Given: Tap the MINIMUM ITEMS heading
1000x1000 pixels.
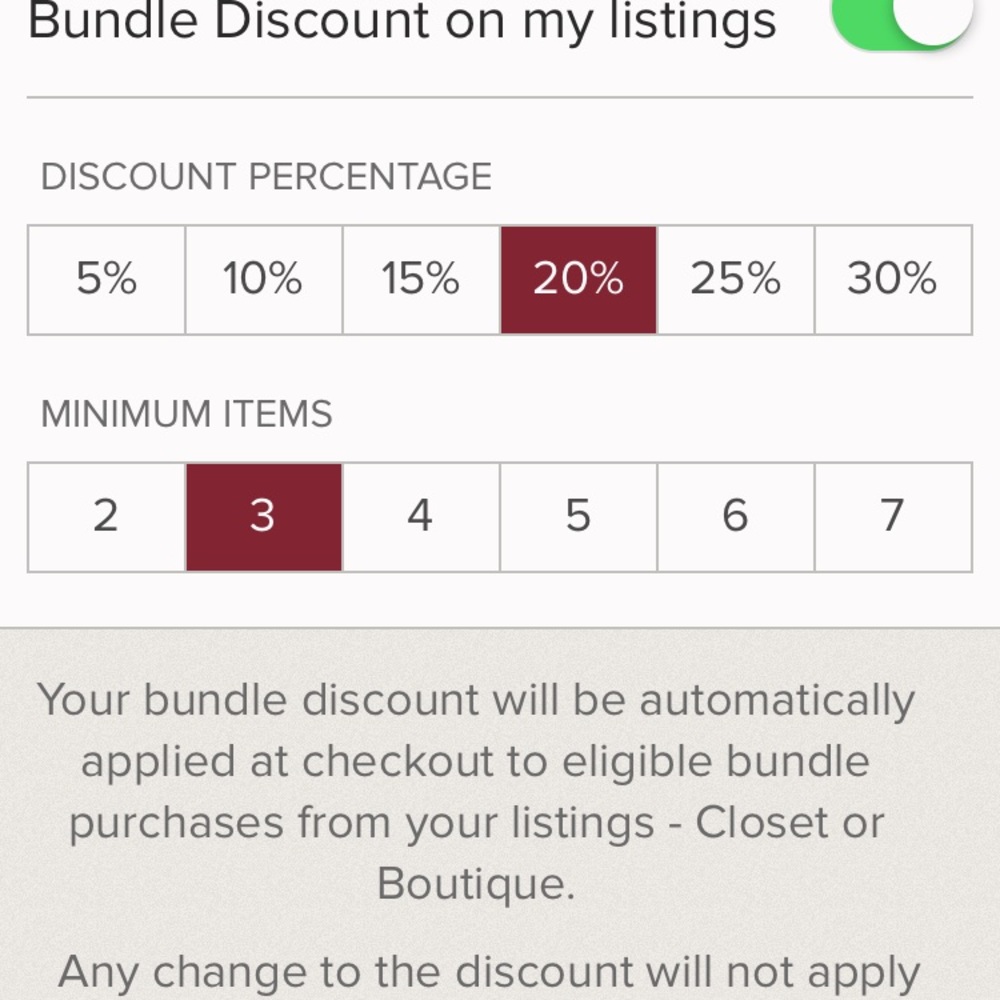Looking at the screenshot, I should coord(186,414).
